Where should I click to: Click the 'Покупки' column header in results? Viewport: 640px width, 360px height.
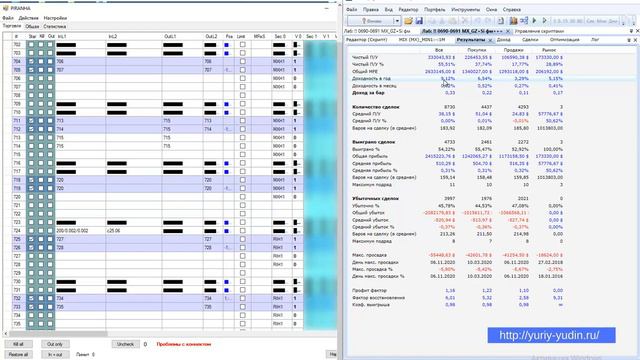click(x=477, y=50)
